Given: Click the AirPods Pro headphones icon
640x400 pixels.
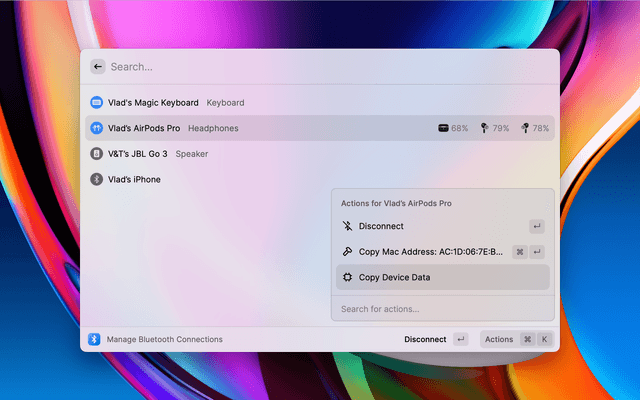Looking at the screenshot, I should 97,128.
